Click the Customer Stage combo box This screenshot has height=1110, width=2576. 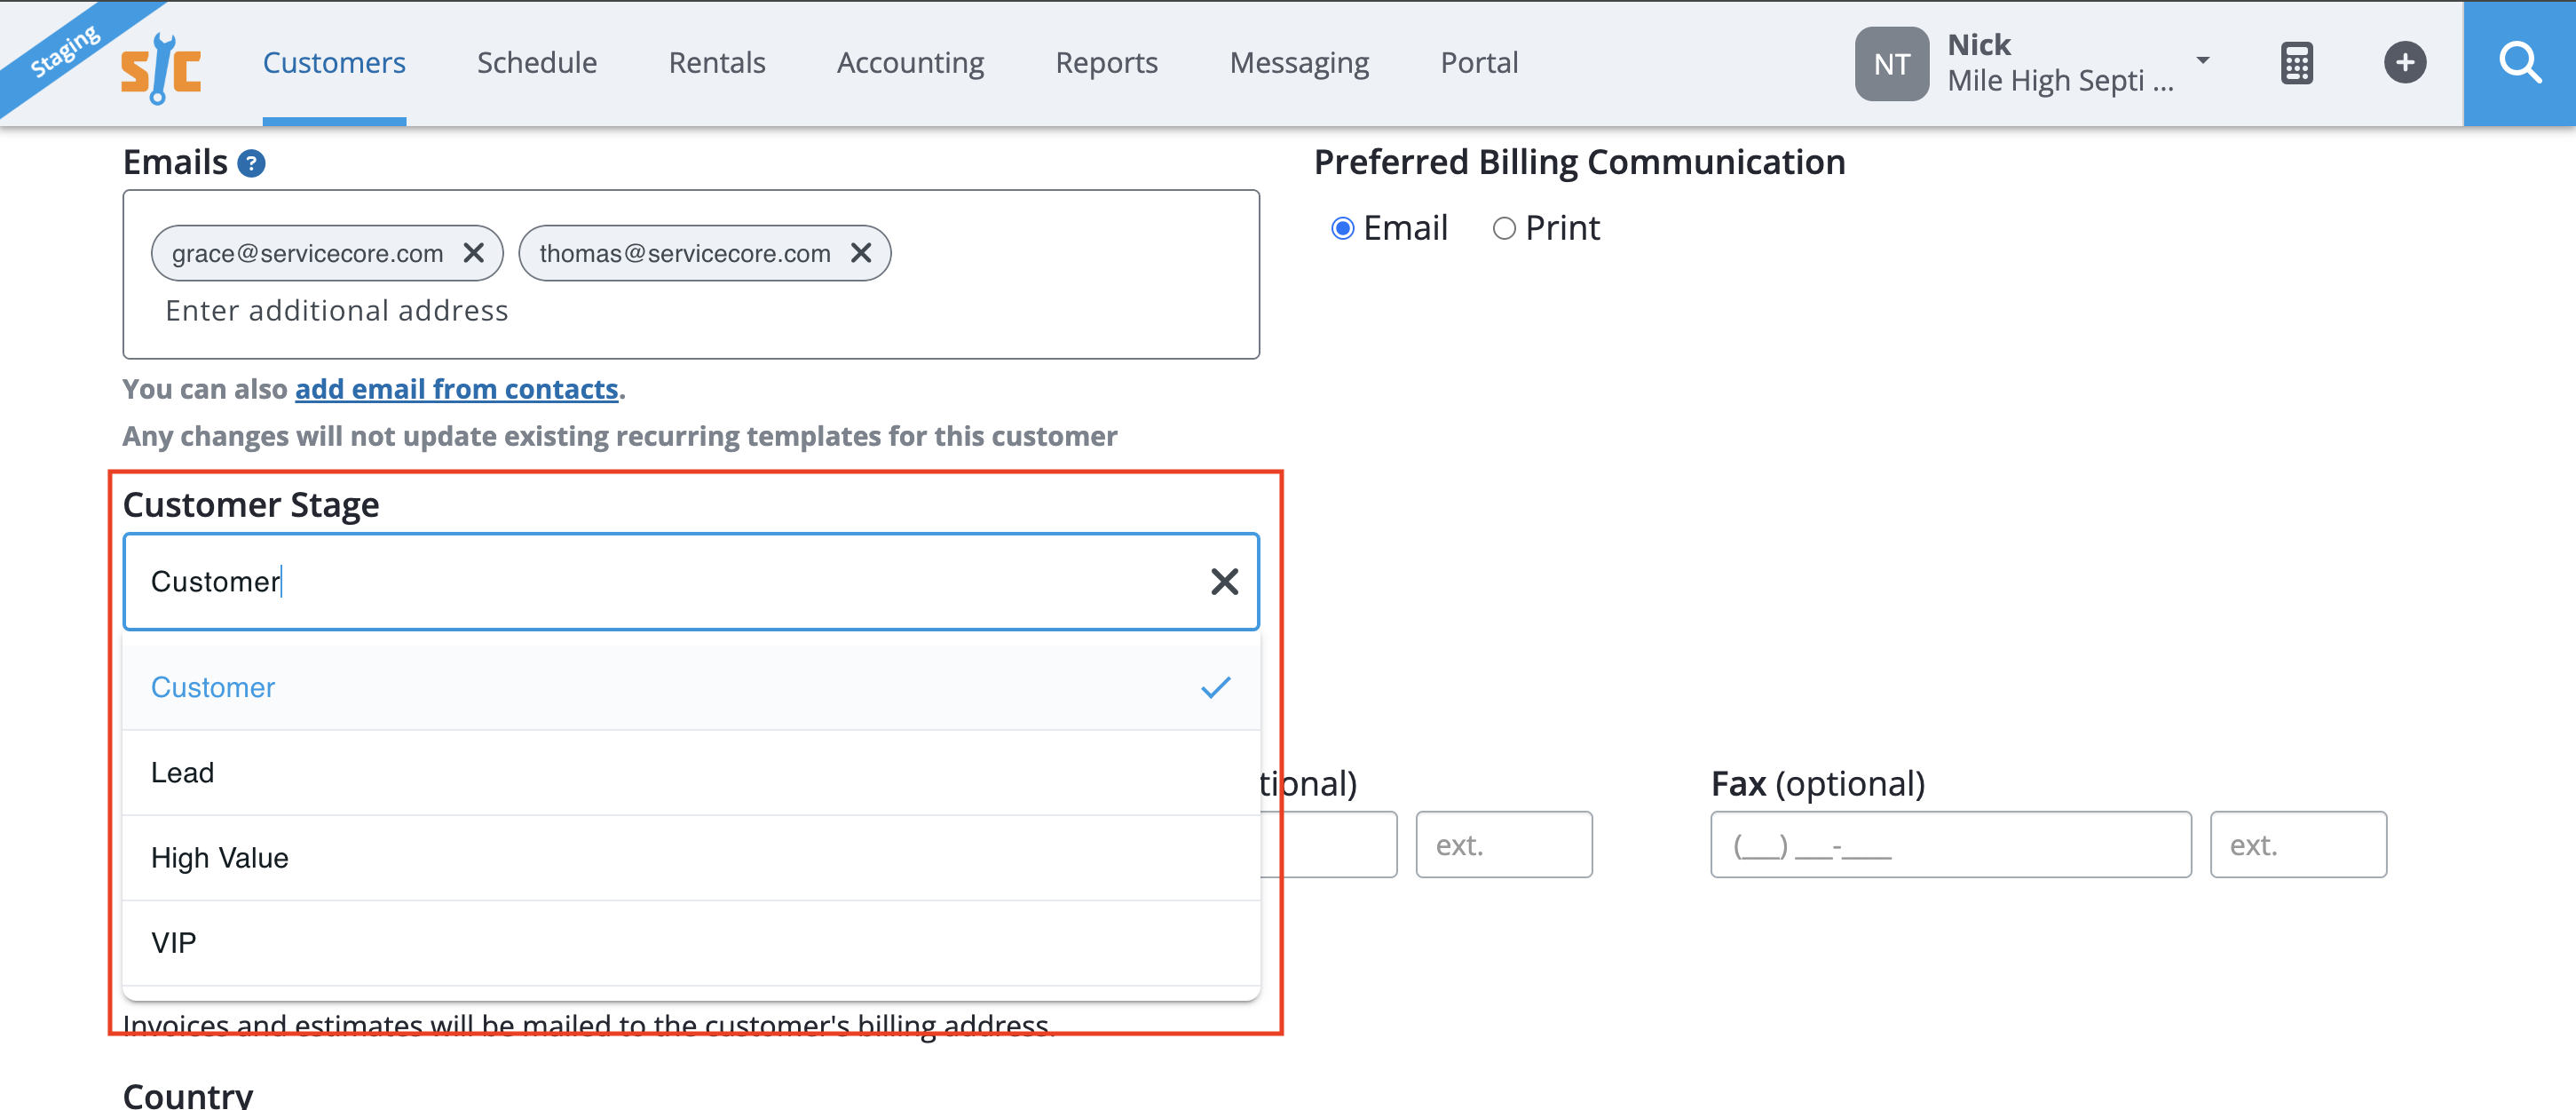pos(690,582)
